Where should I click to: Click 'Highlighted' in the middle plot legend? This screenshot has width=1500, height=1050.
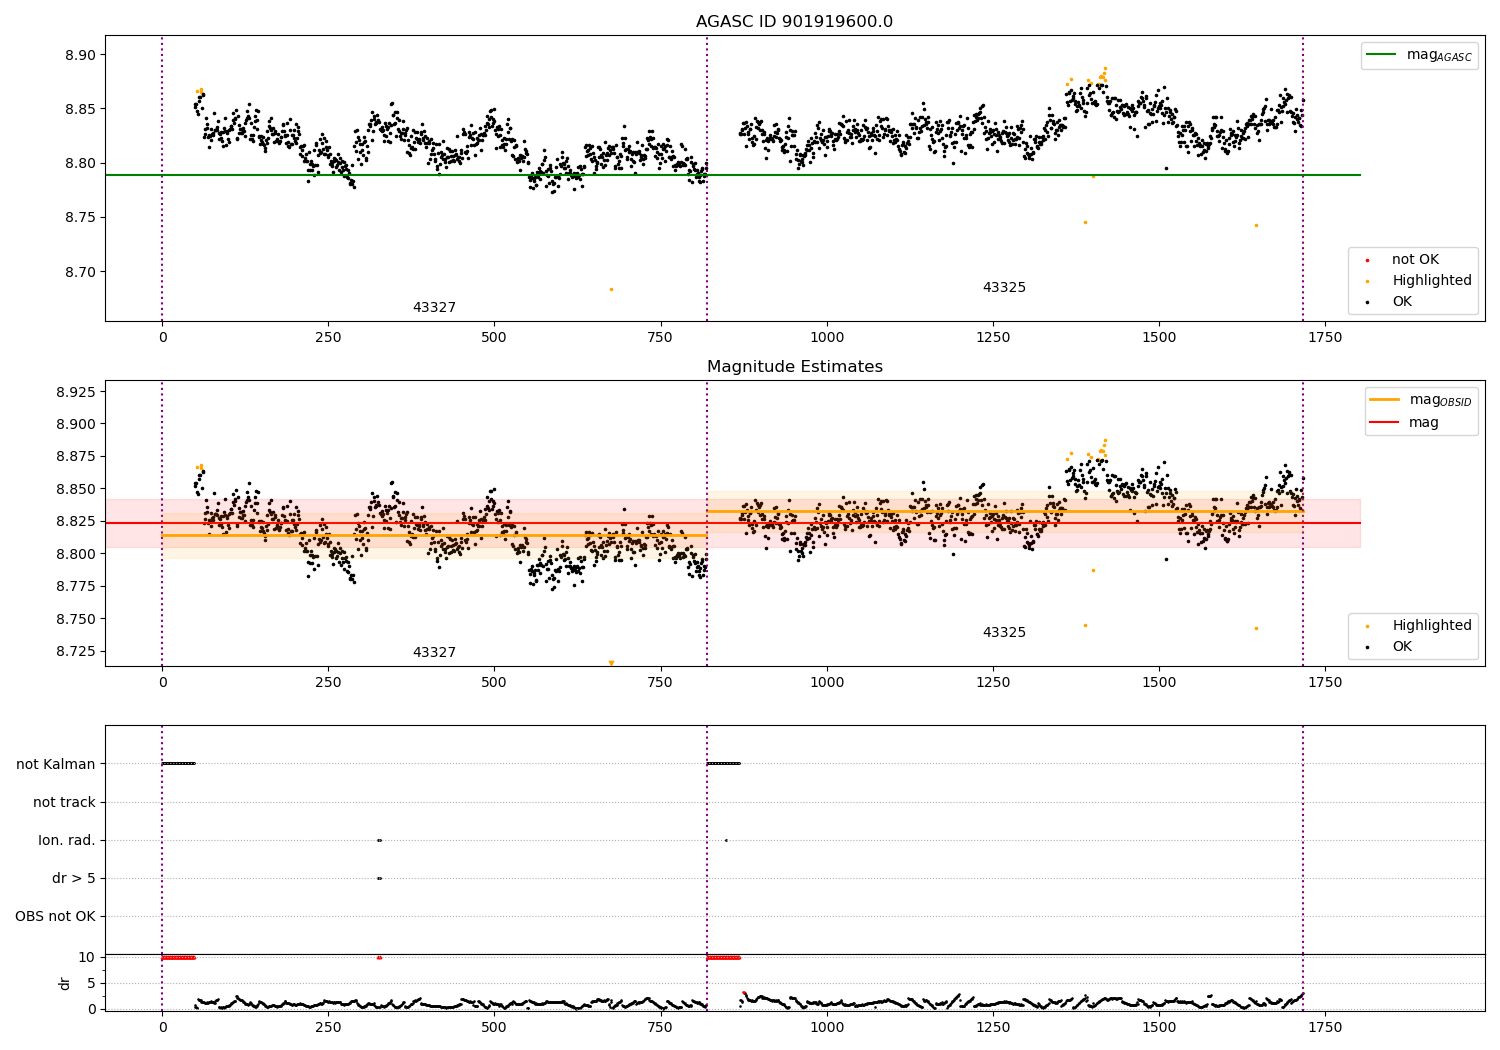pos(1432,626)
